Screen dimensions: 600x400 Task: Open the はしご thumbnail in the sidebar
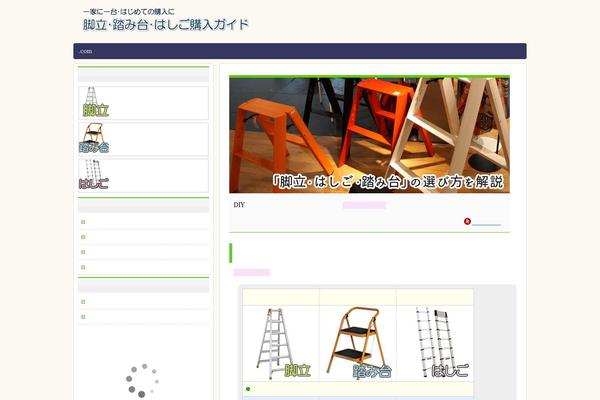tap(94, 175)
